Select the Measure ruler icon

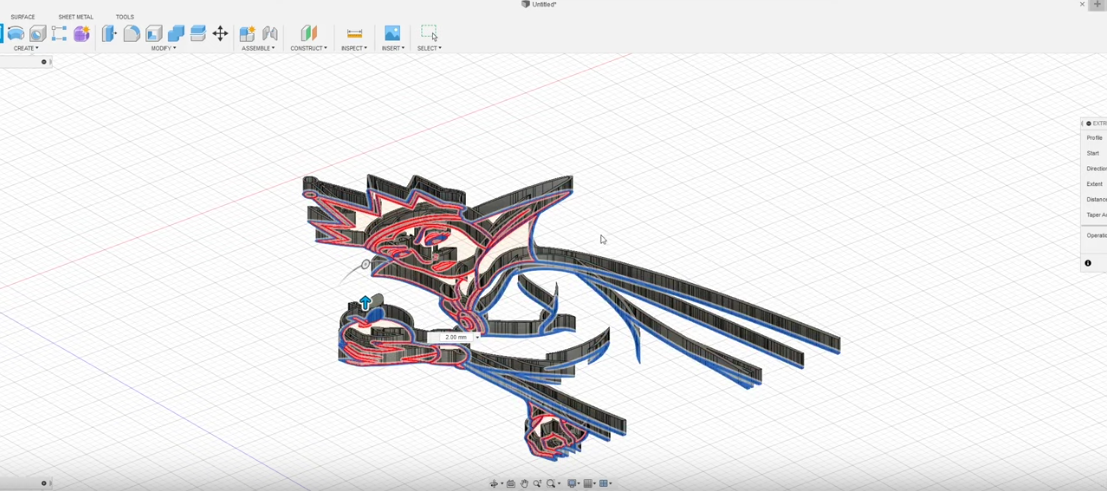point(354,33)
